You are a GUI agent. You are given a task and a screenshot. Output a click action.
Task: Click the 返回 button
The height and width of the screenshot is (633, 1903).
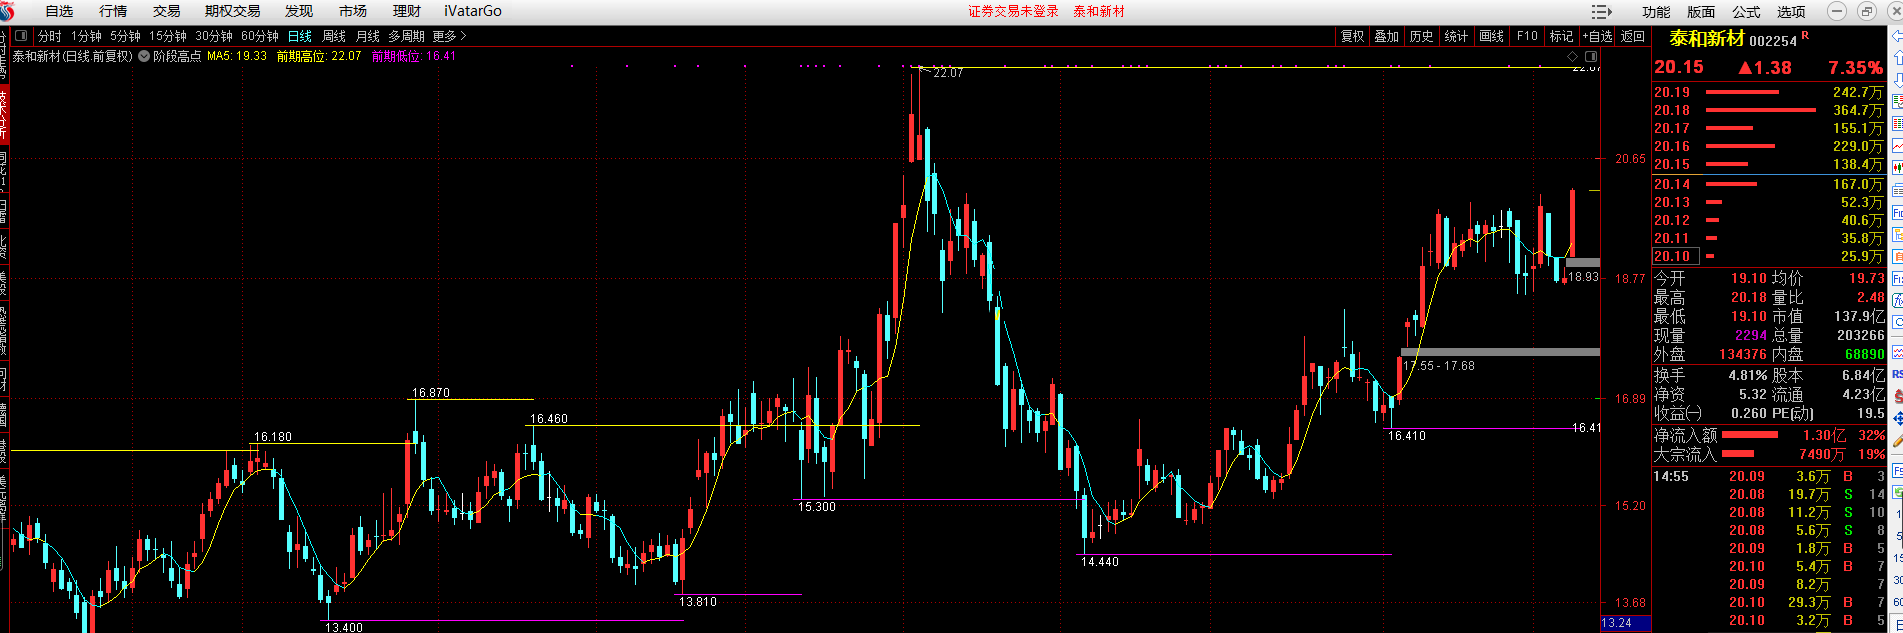(1633, 36)
